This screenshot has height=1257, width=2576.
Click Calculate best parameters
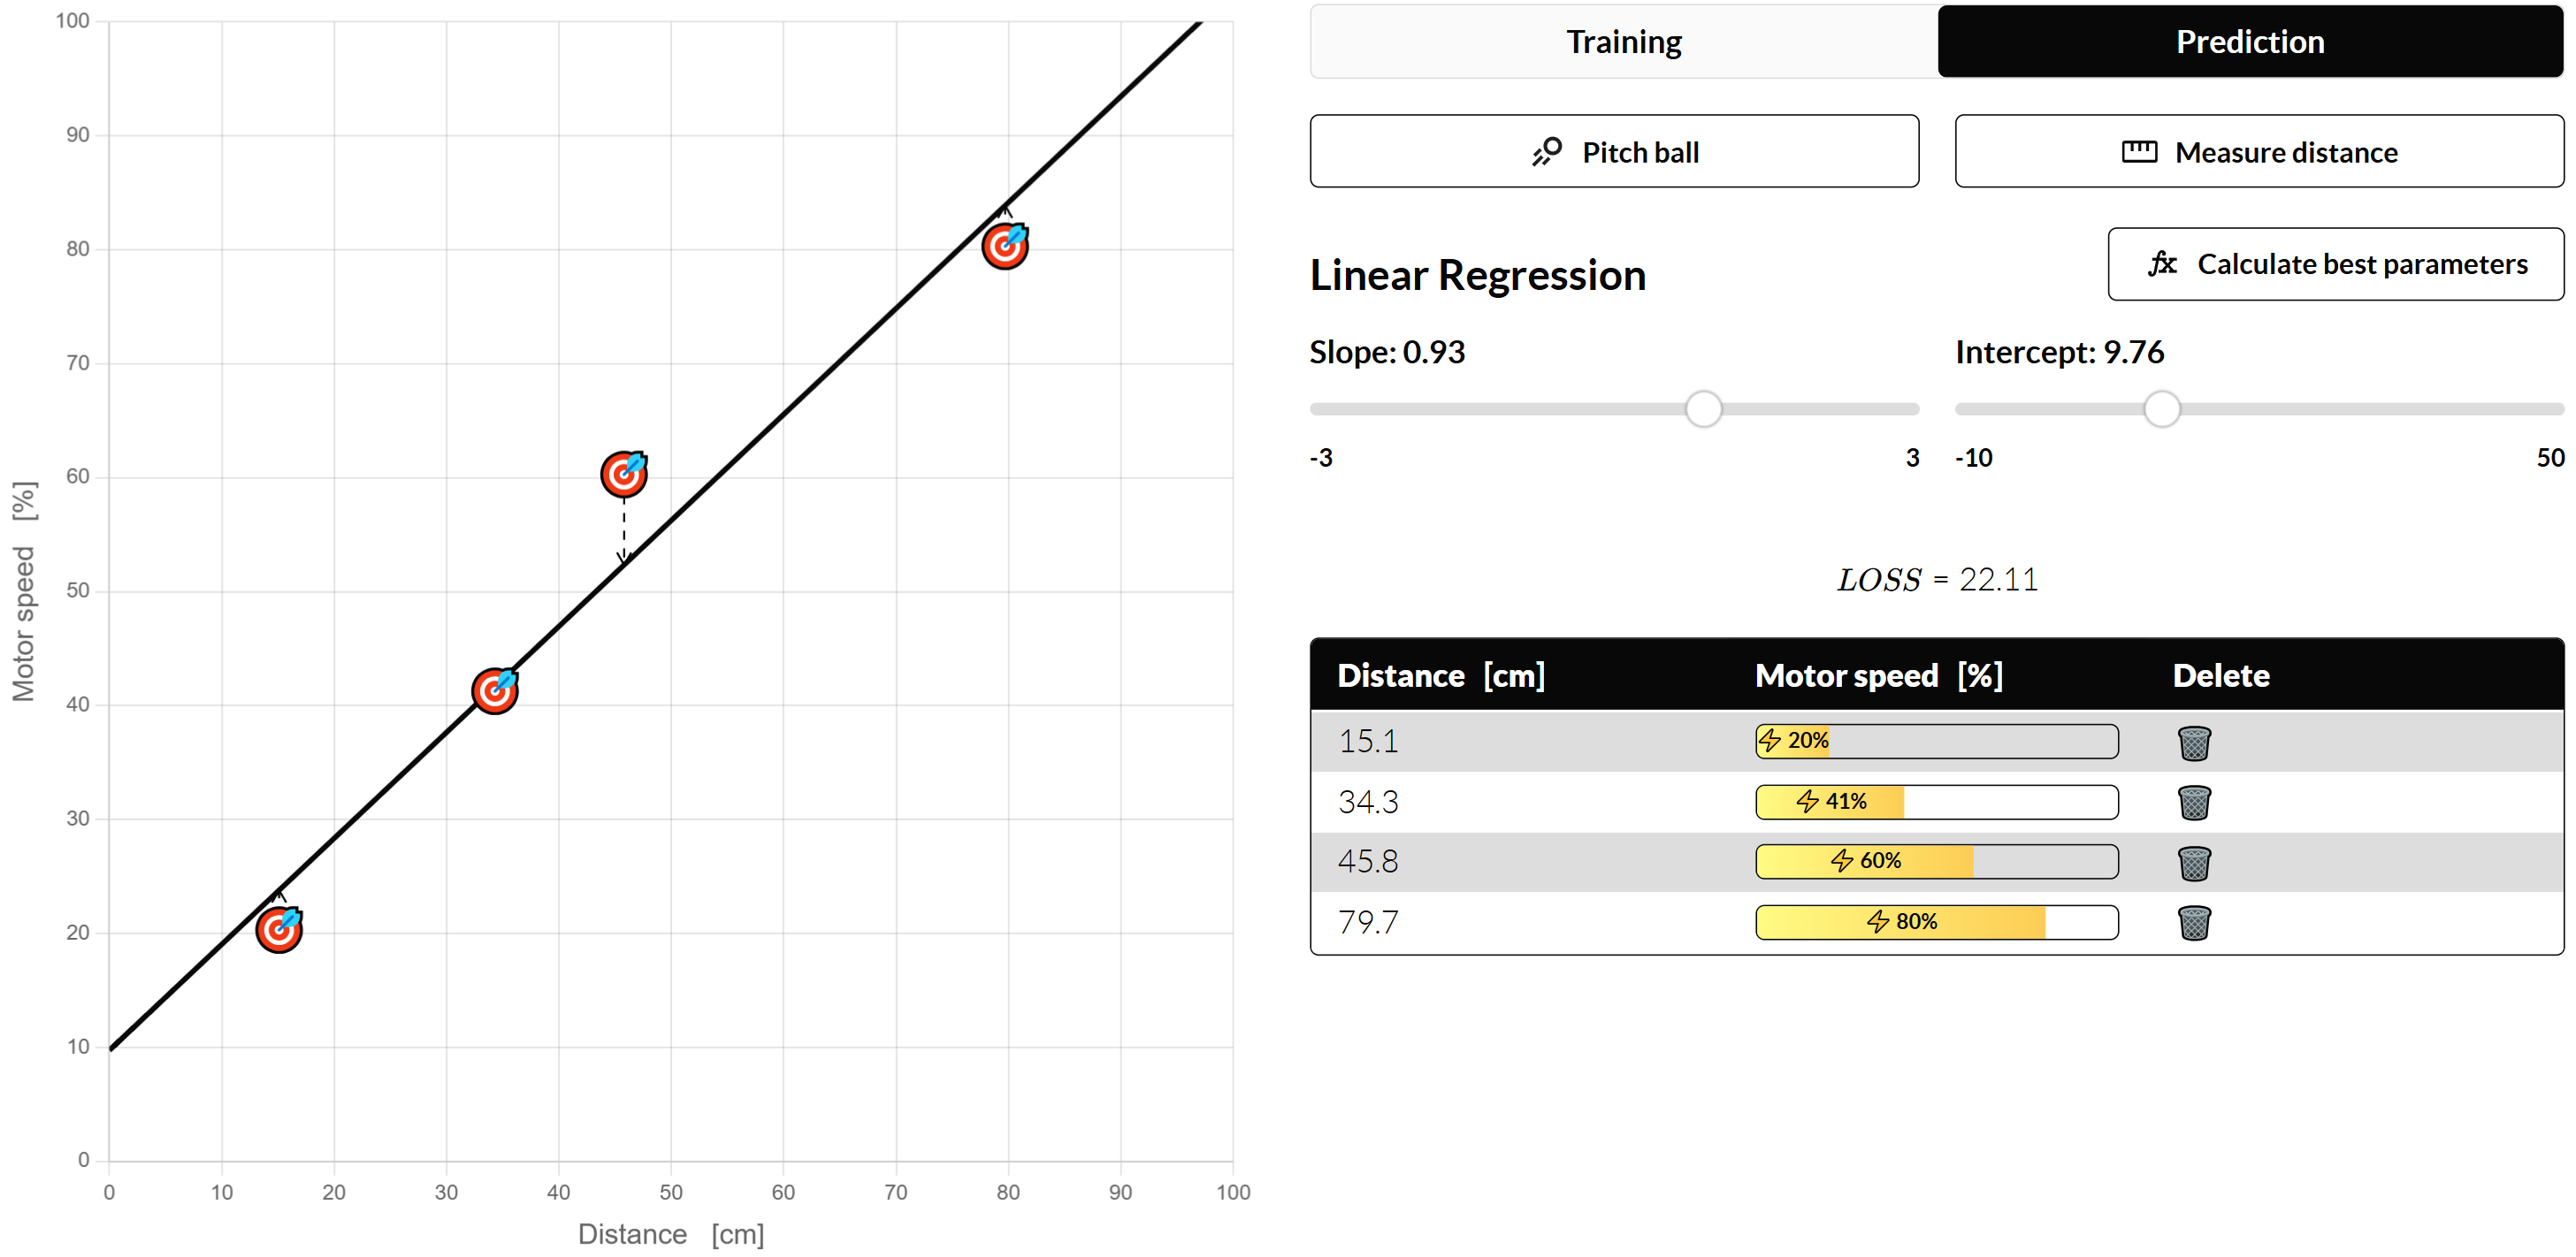tap(2335, 264)
